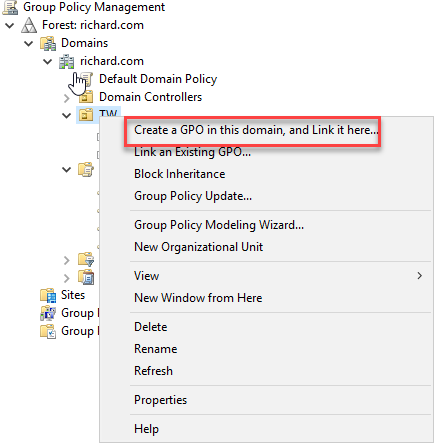Expand the Domain Controllers node
The width and height of the screenshot is (434, 445).
67,98
